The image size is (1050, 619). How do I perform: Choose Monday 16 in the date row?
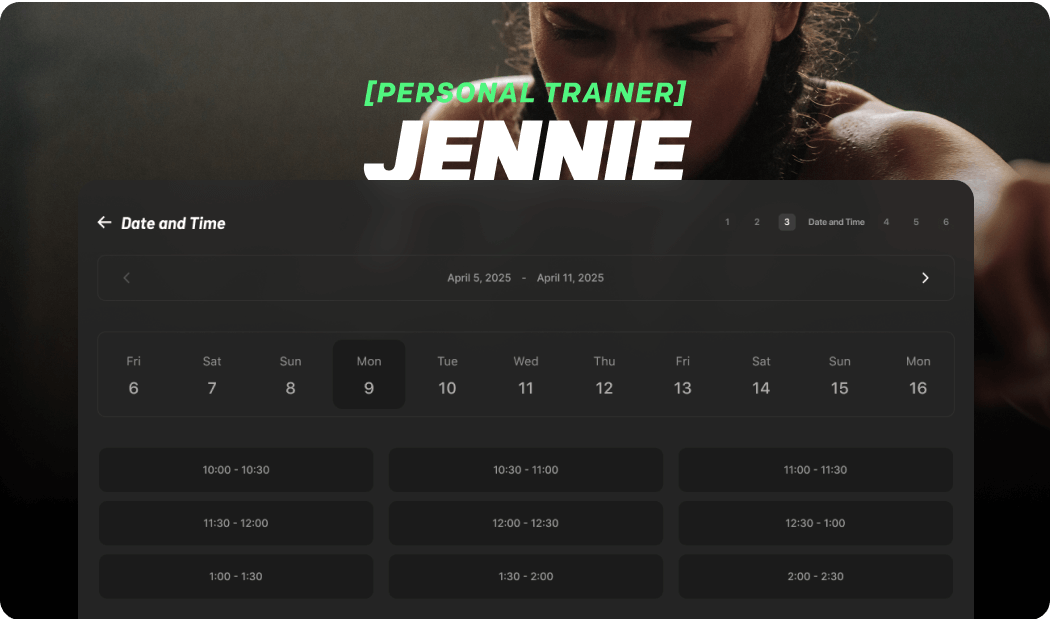click(917, 375)
